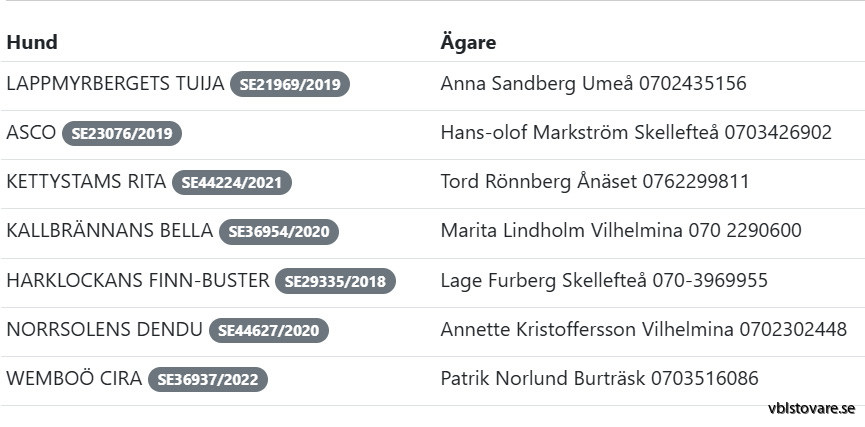Image resolution: width=865 pixels, height=427 pixels.
Task: Click the SE44224/2021 registration badge
Action: click(x=232, y=183)
